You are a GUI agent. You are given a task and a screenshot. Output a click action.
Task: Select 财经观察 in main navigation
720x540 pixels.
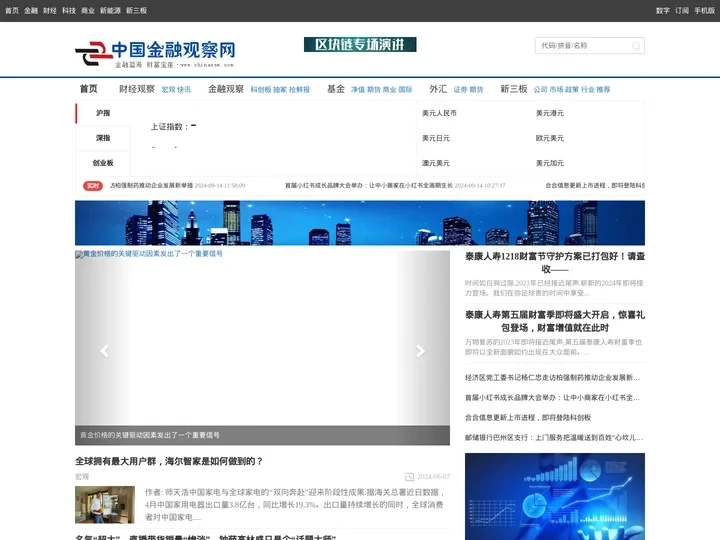pyautogui.click(x=137, y=89)
